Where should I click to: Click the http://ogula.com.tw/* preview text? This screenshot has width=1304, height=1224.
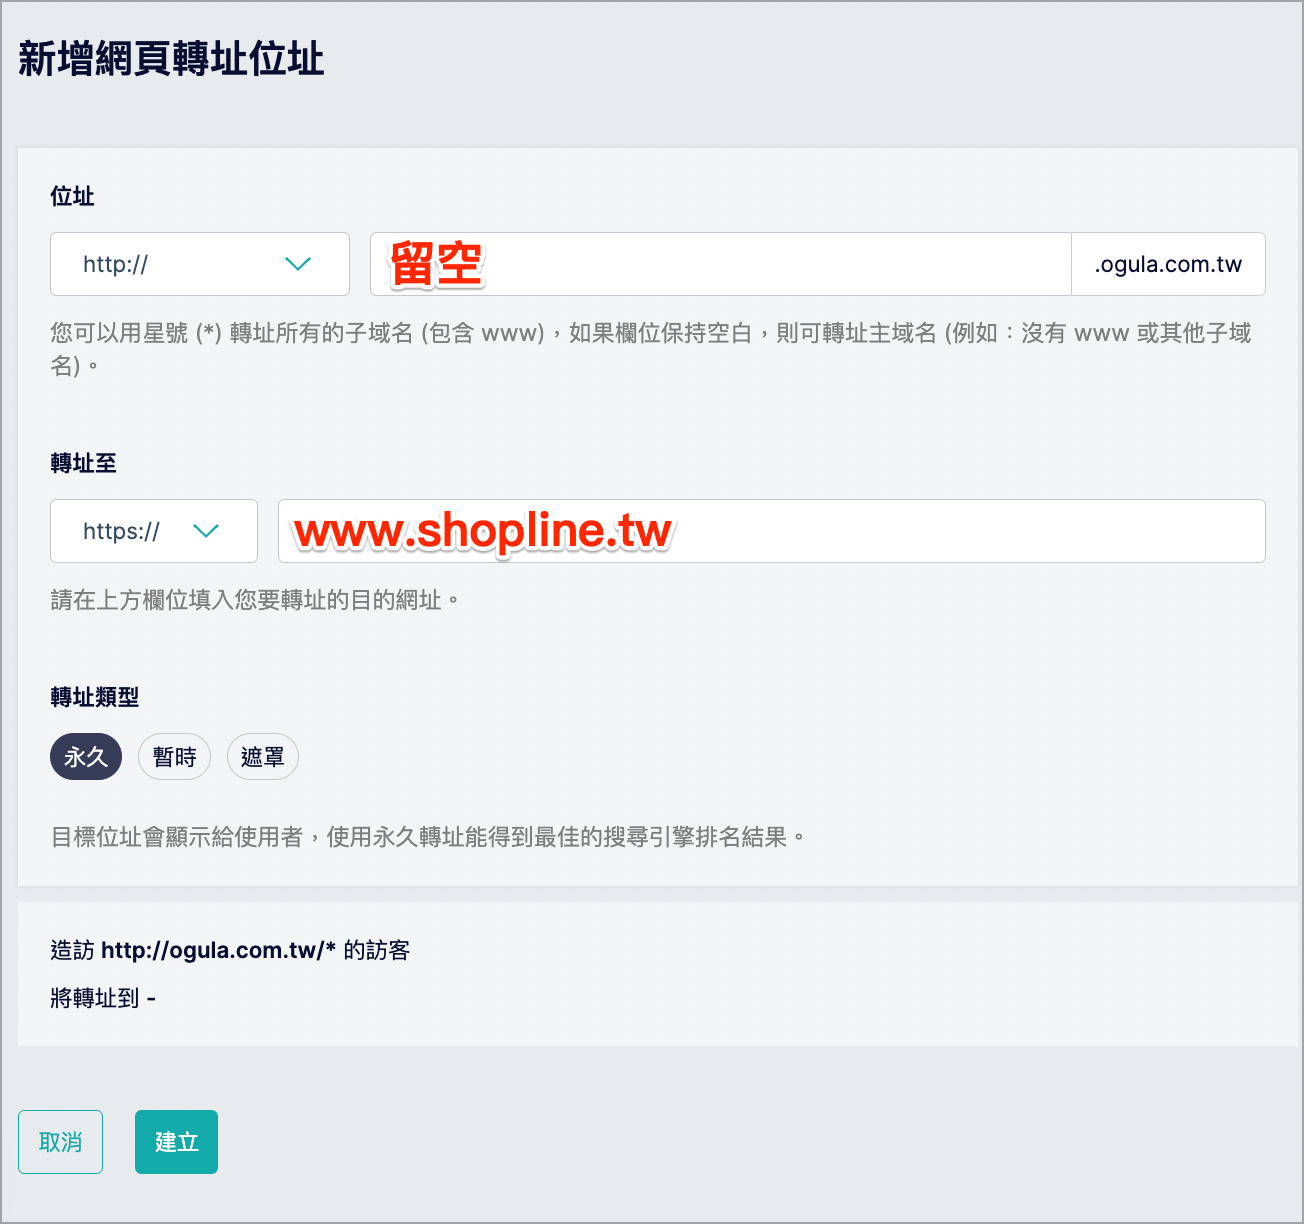coord(219,950)
